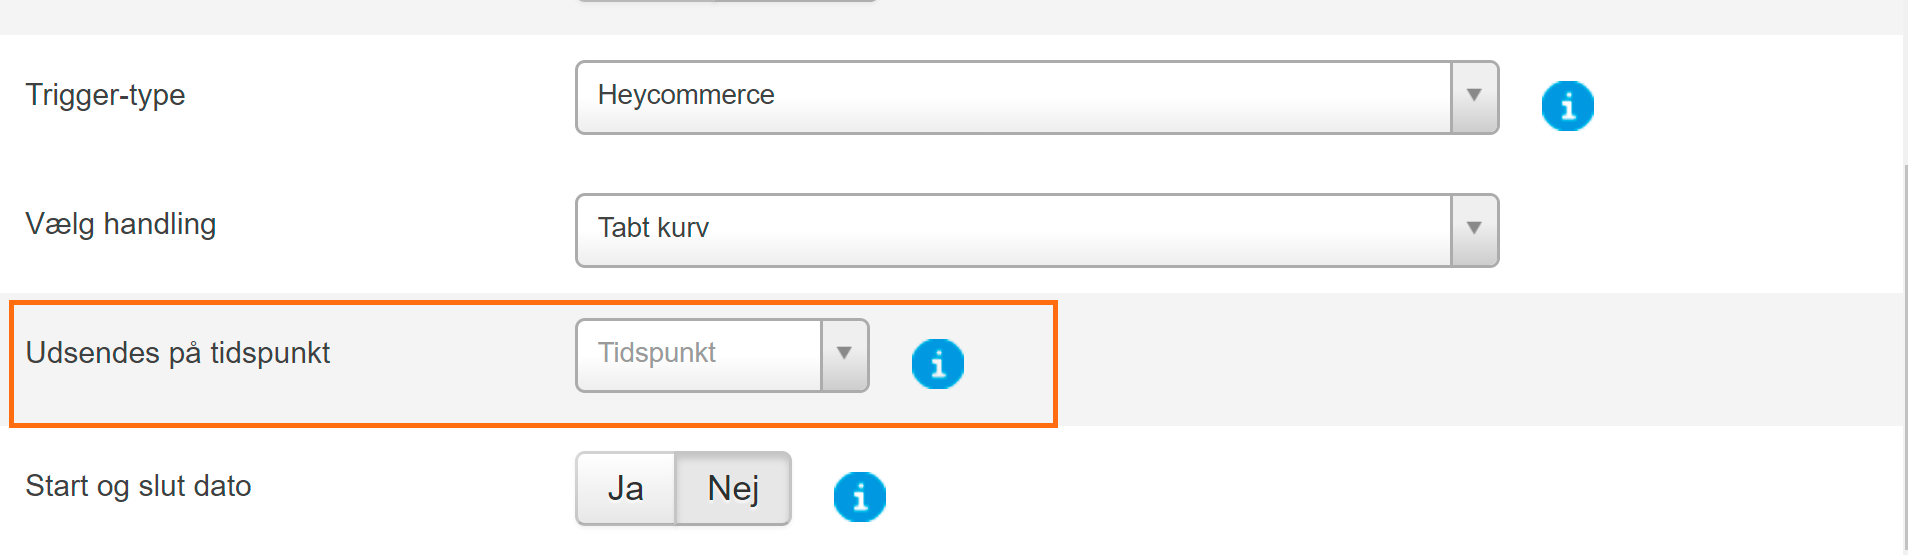Image resolution: width=1908 pixels, height=555 pixels.
Task: Click the info icon beside Trigger-type
Action: [1567, 106]
